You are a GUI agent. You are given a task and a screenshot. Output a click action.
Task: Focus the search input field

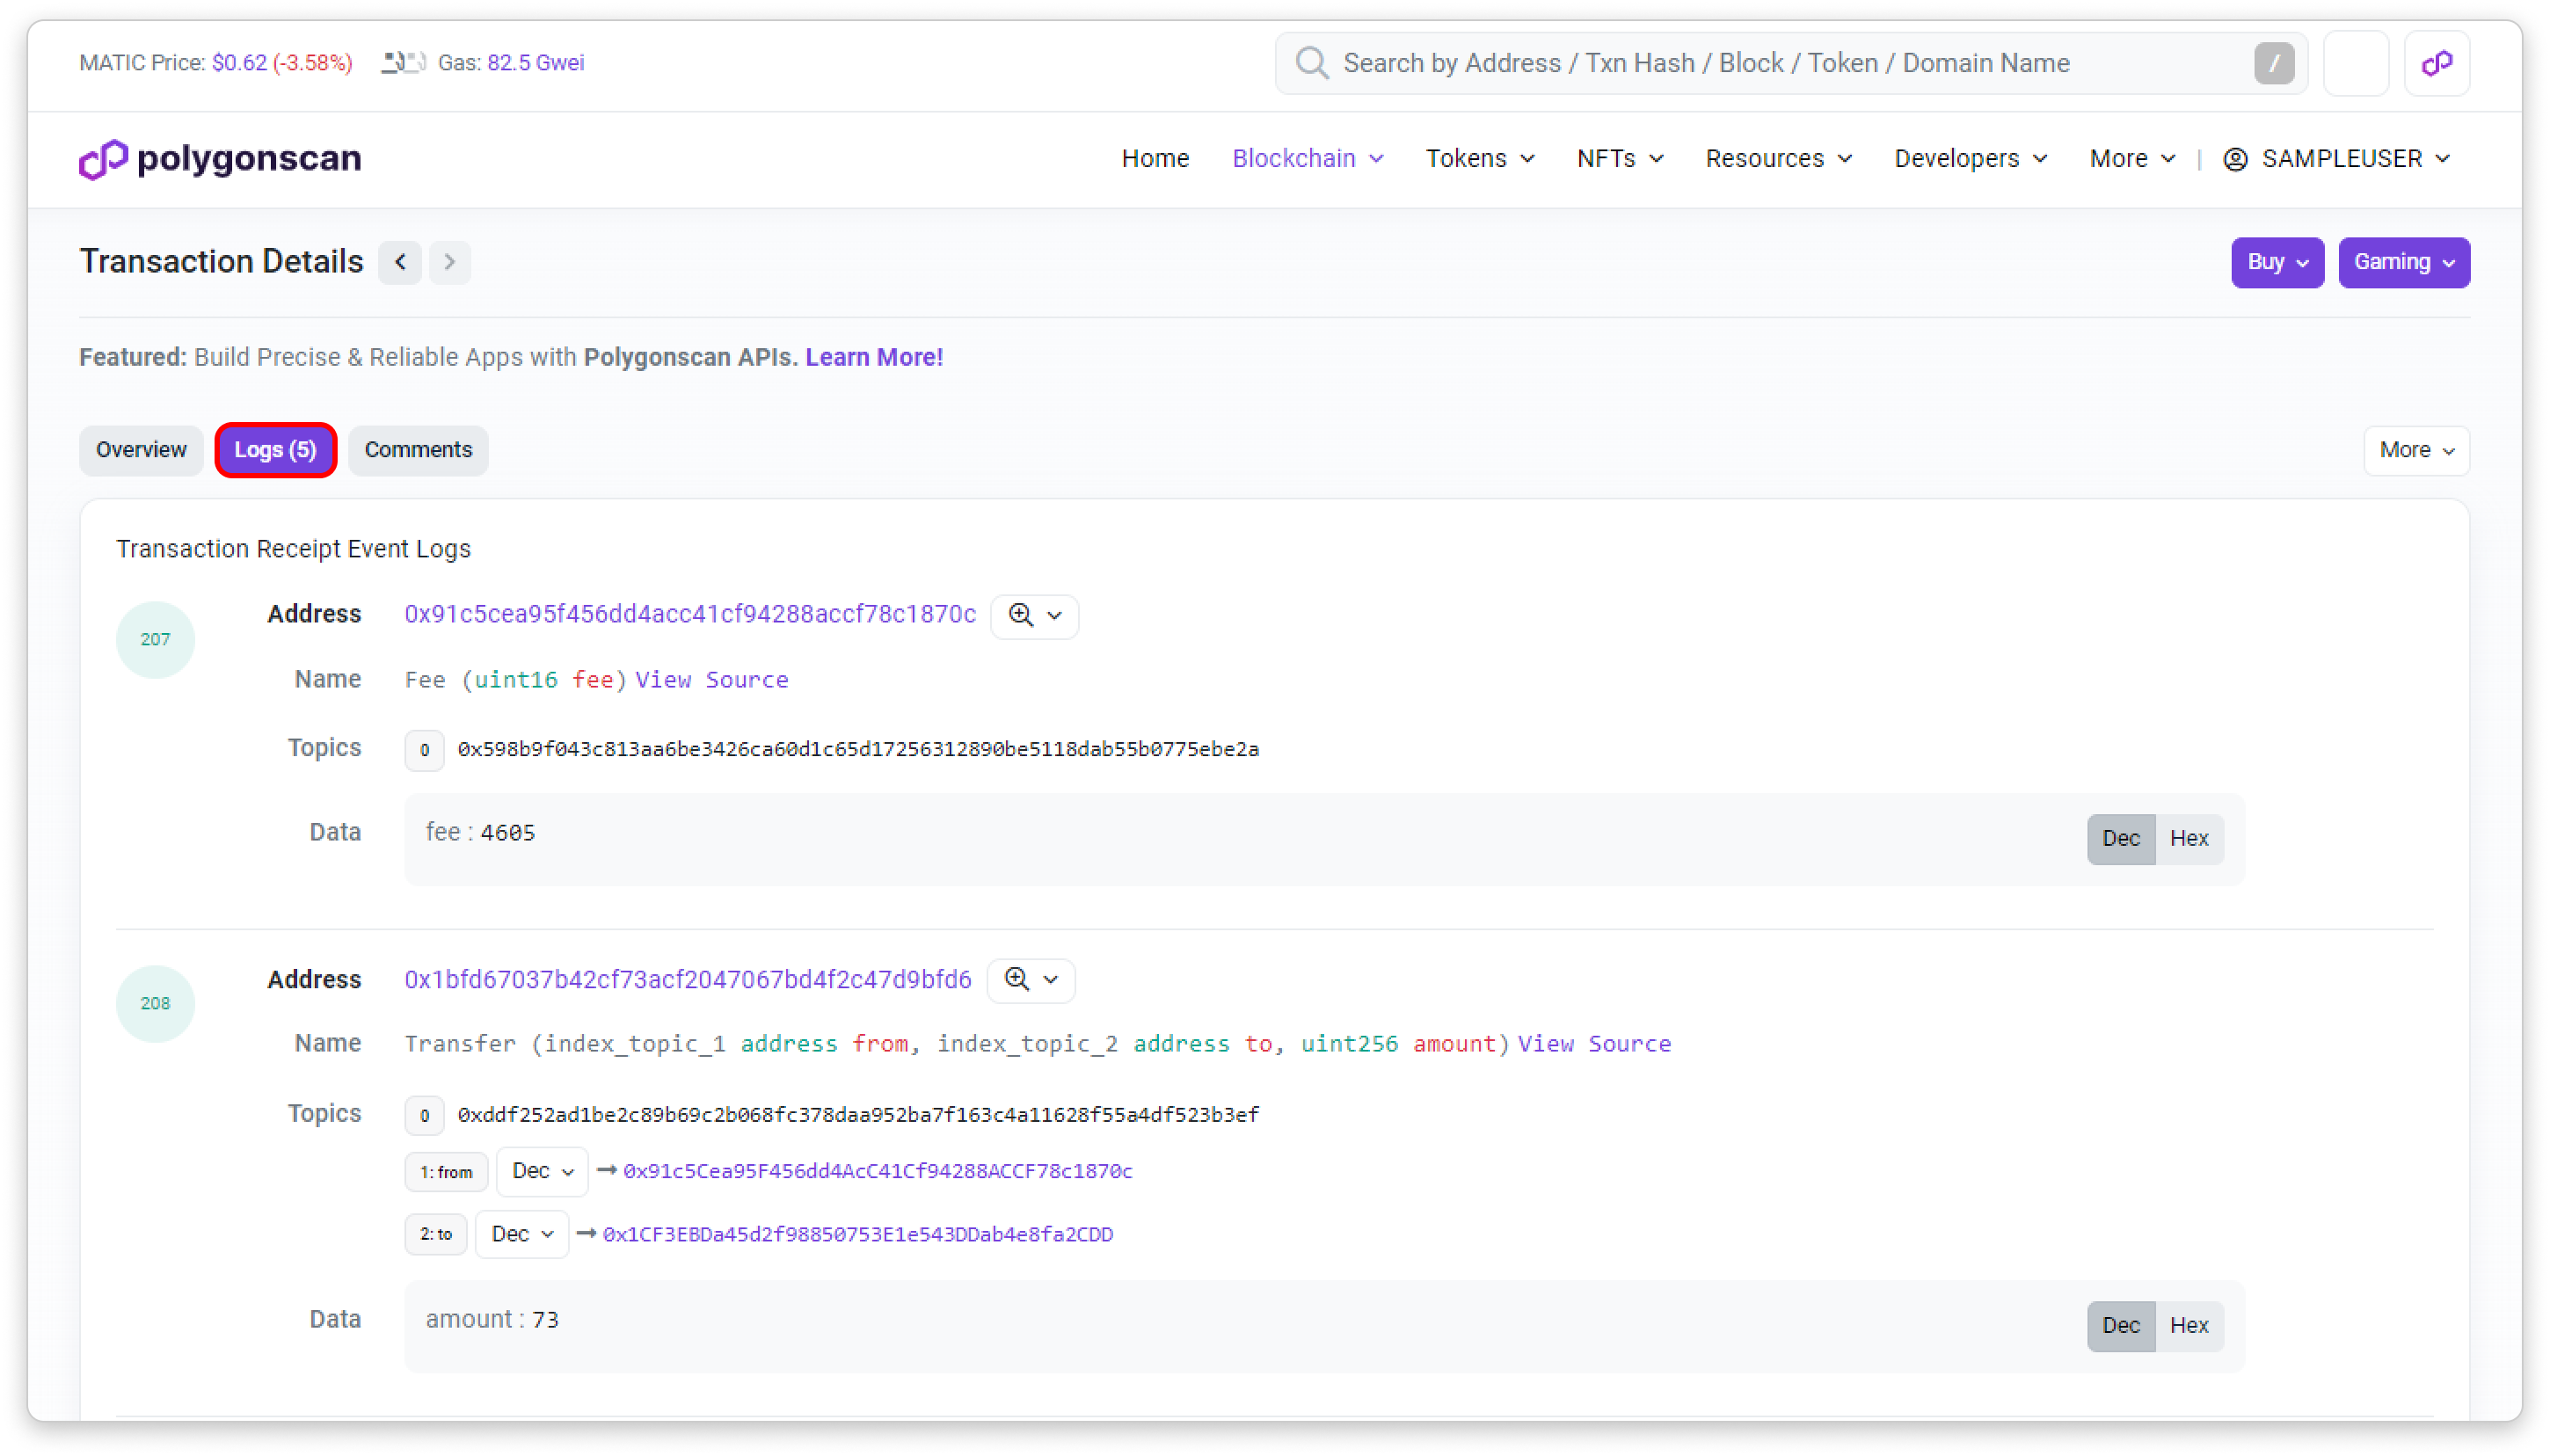(1790, 63)
